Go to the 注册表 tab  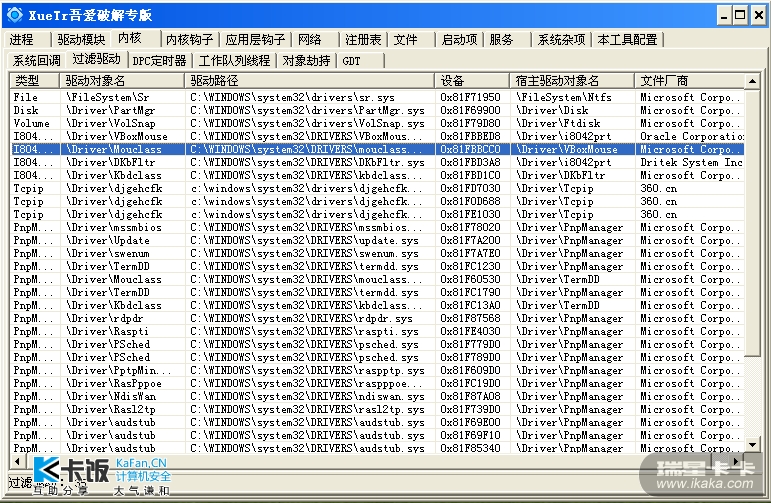[x=363, y=39]
